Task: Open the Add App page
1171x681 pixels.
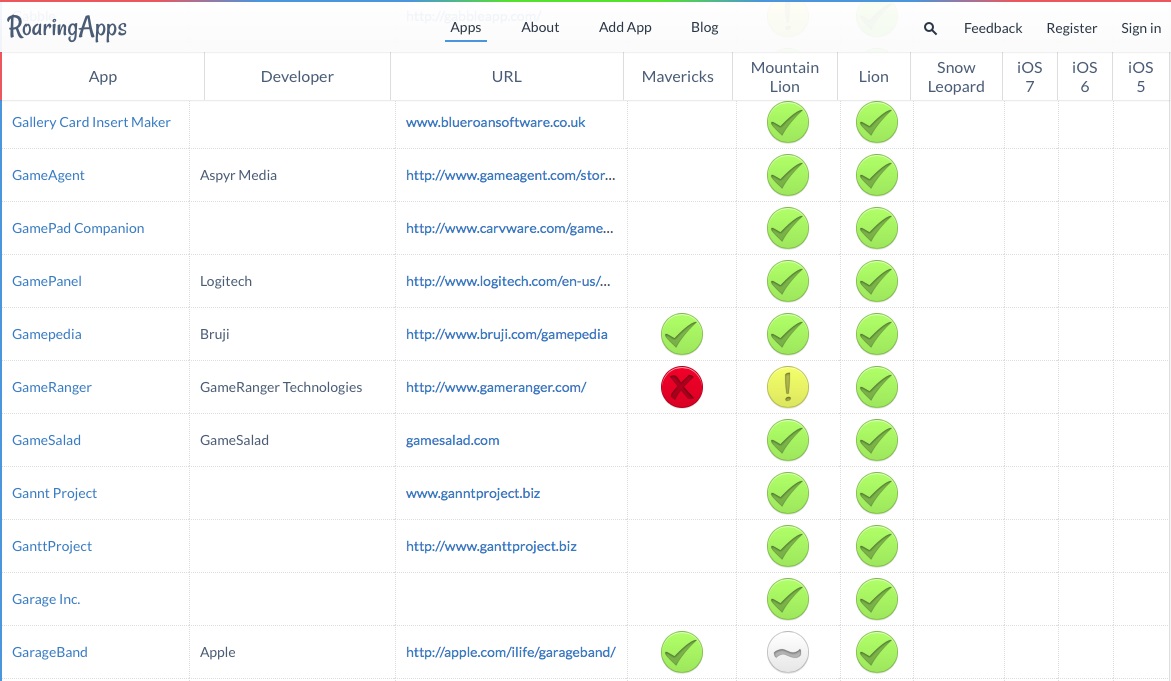Action: [x=625, y=28]
